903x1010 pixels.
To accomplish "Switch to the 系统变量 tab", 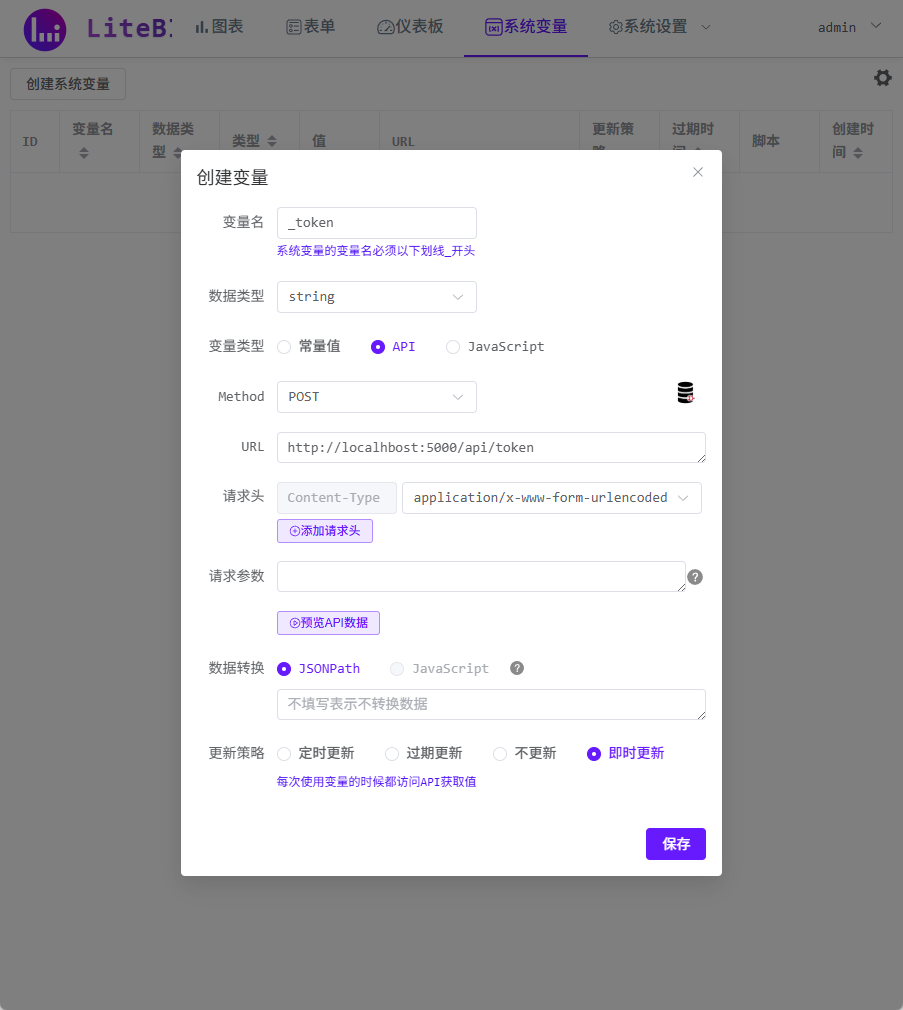I will pyautogui.click(x=525, y=27).
